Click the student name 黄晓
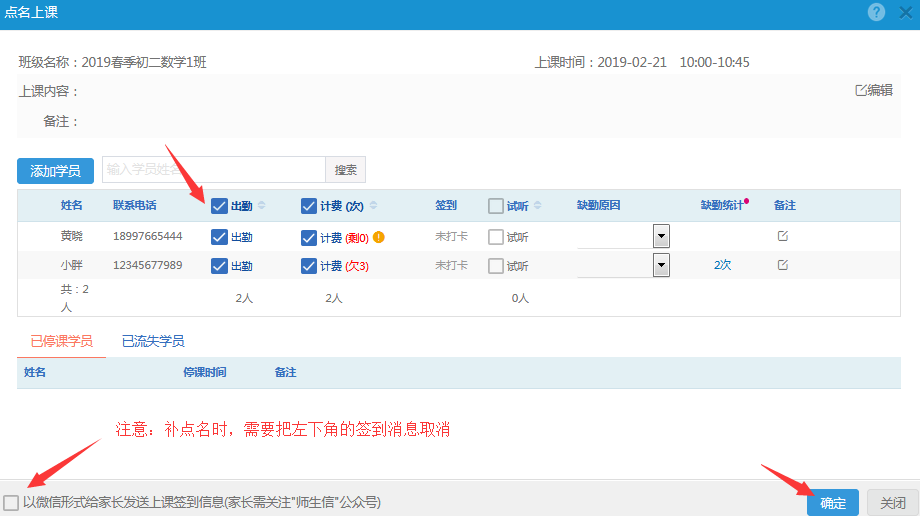The height and width of the screenshot is (516, 920). 72,236
